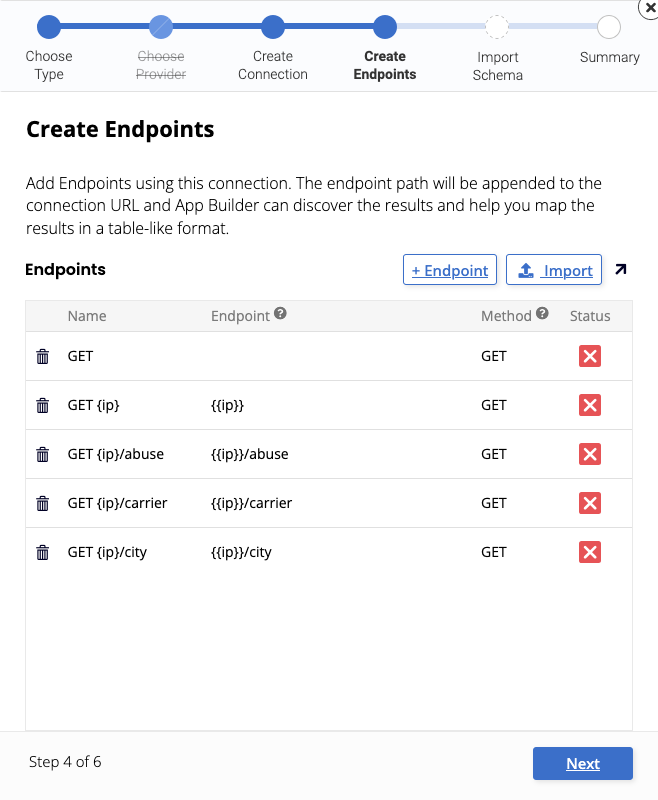Delete the GET {ip} endpoint row

click(41, 405)
